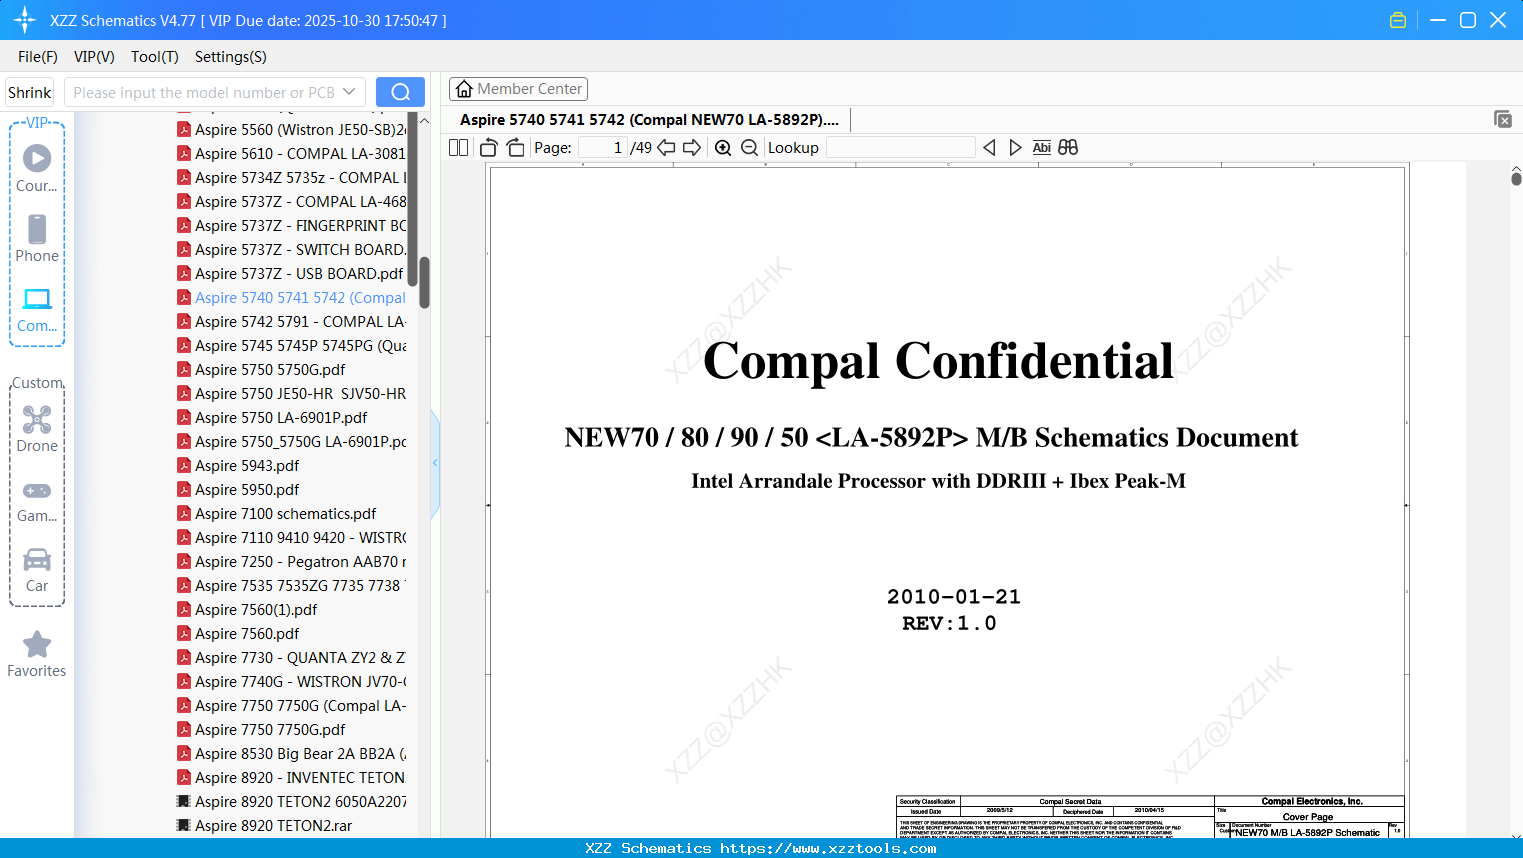The height and width of the screenshot is (858, 1523).
Task: Open the Settings(S) menu
Action: (231, 56)
